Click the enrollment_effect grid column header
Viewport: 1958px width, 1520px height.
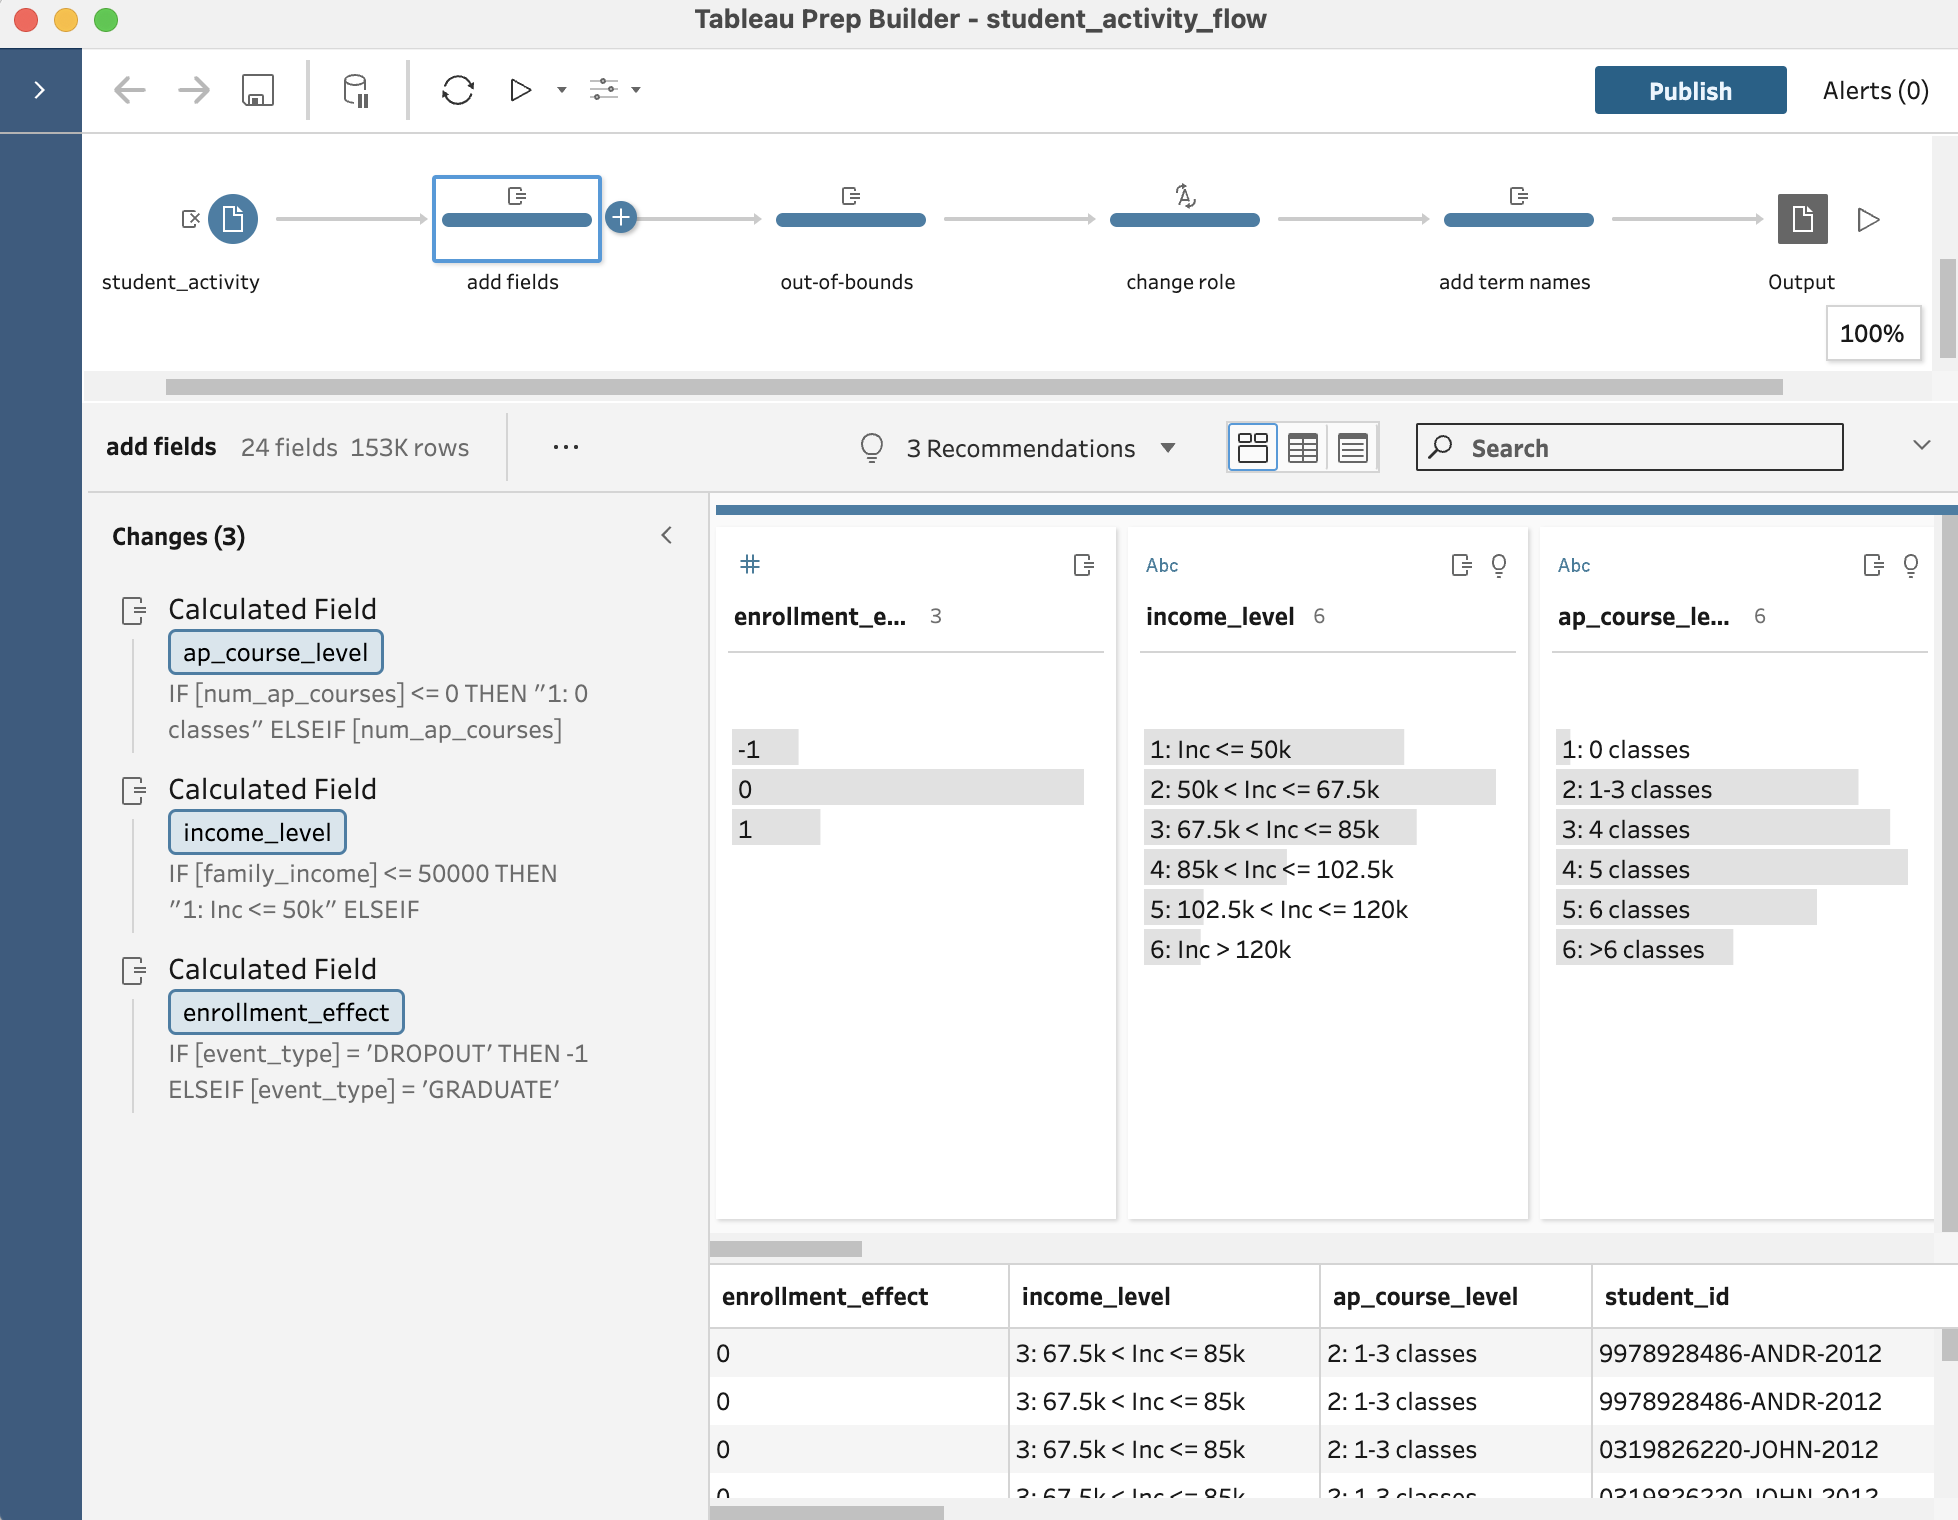point(859,1296)
